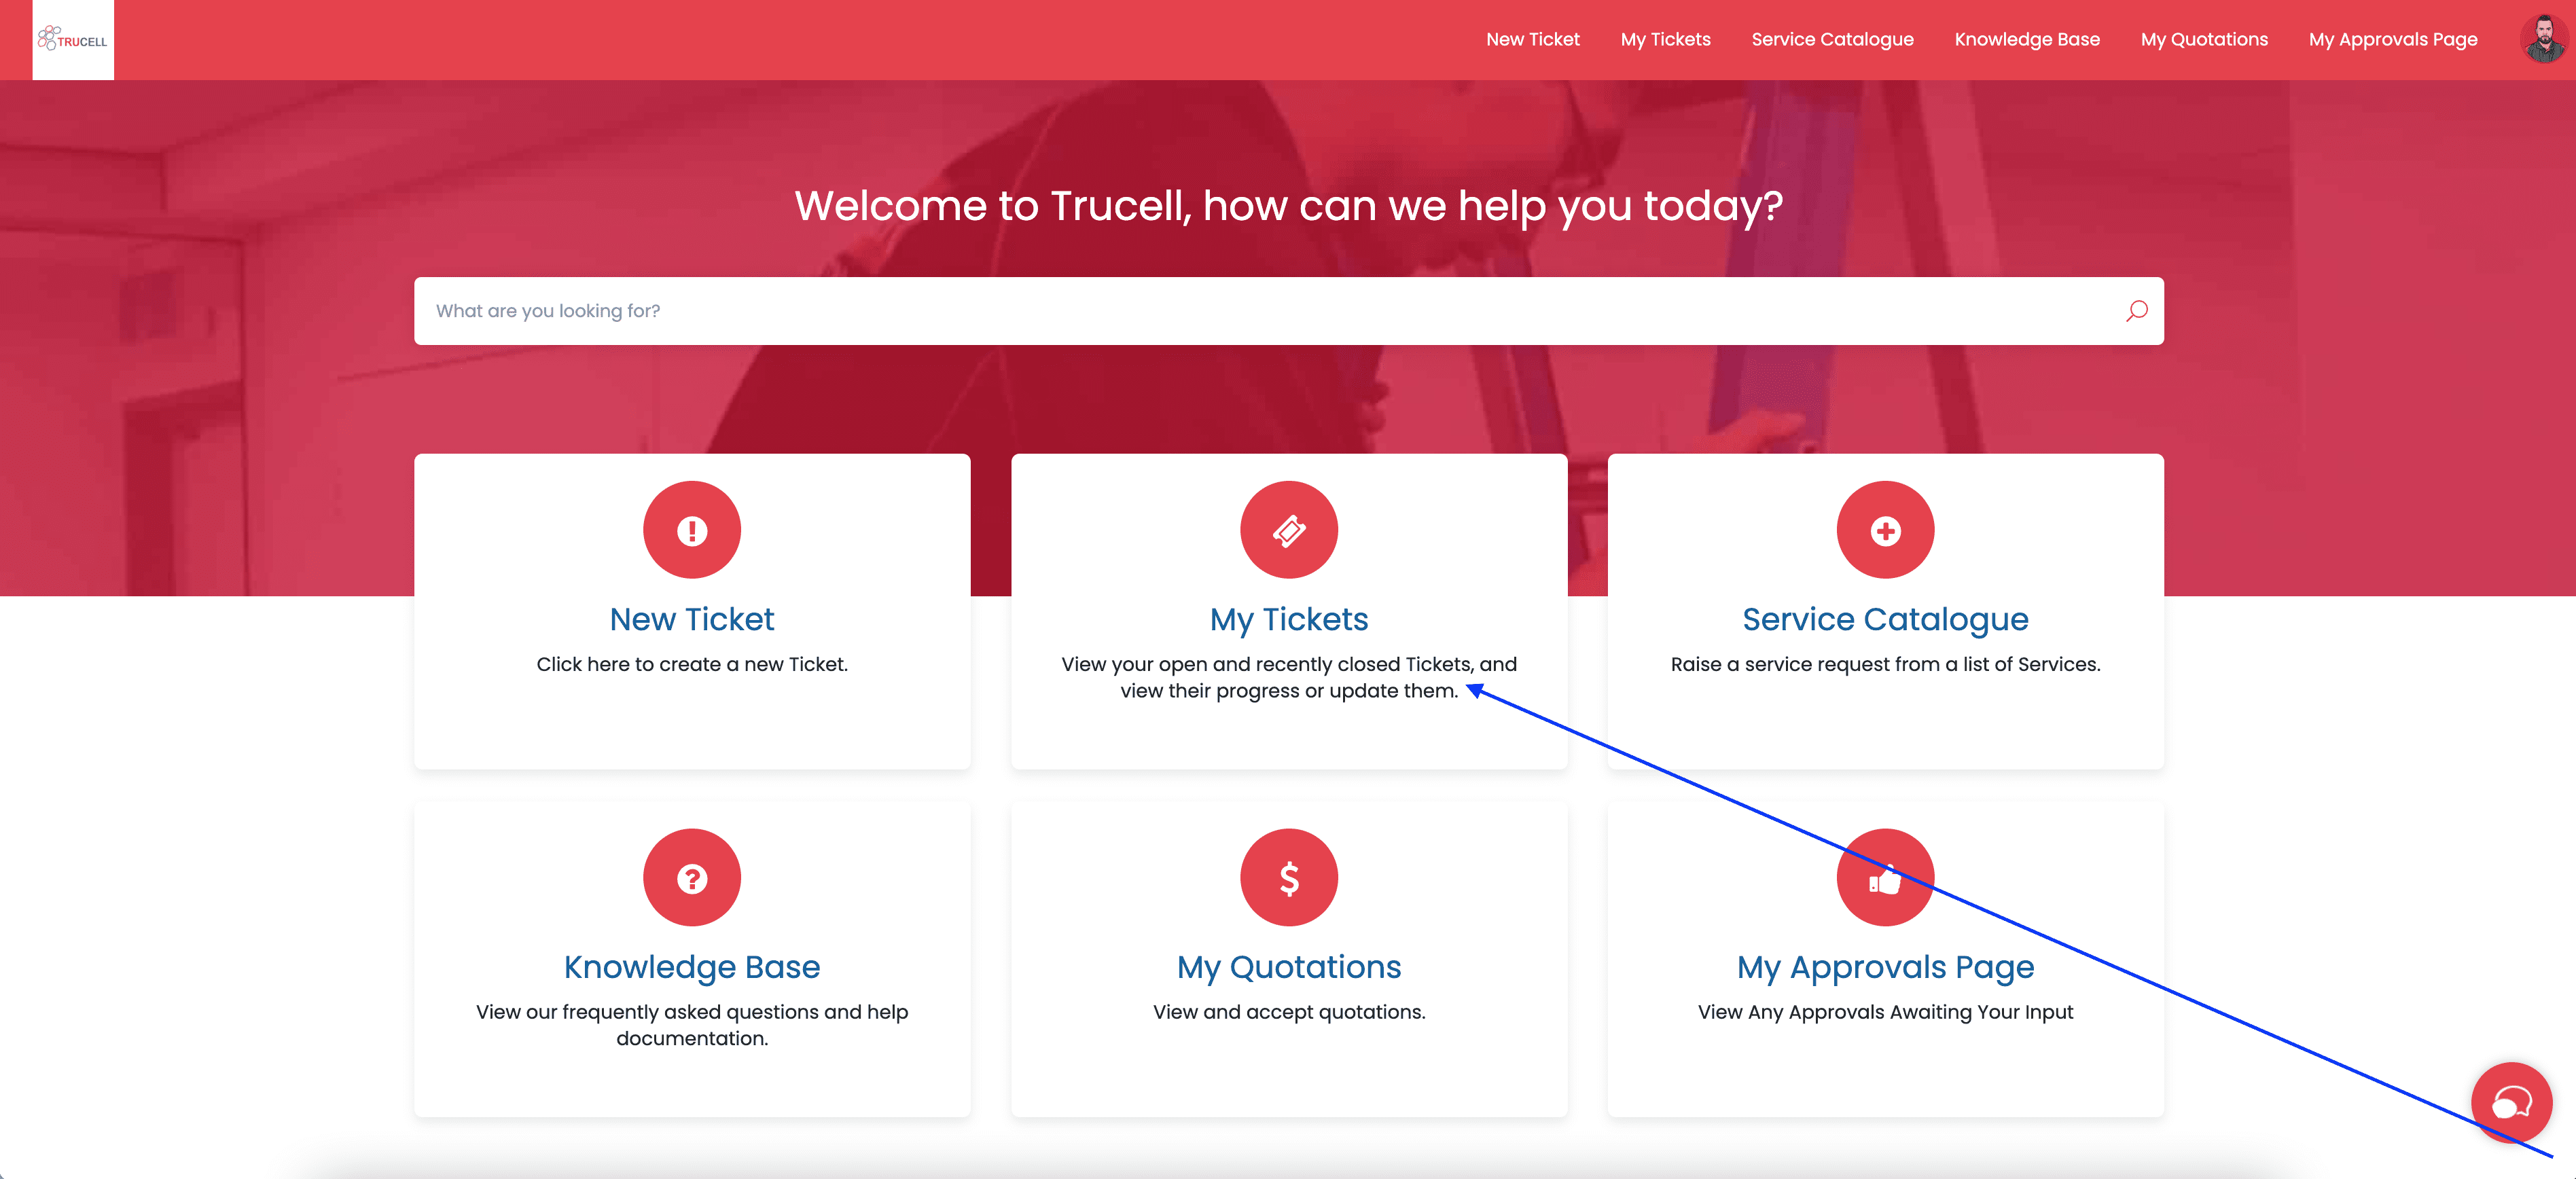This screenshot has height=1179, width=2576.
Task: Open New Ticket in top navigation
Action: coord(1532,40)
